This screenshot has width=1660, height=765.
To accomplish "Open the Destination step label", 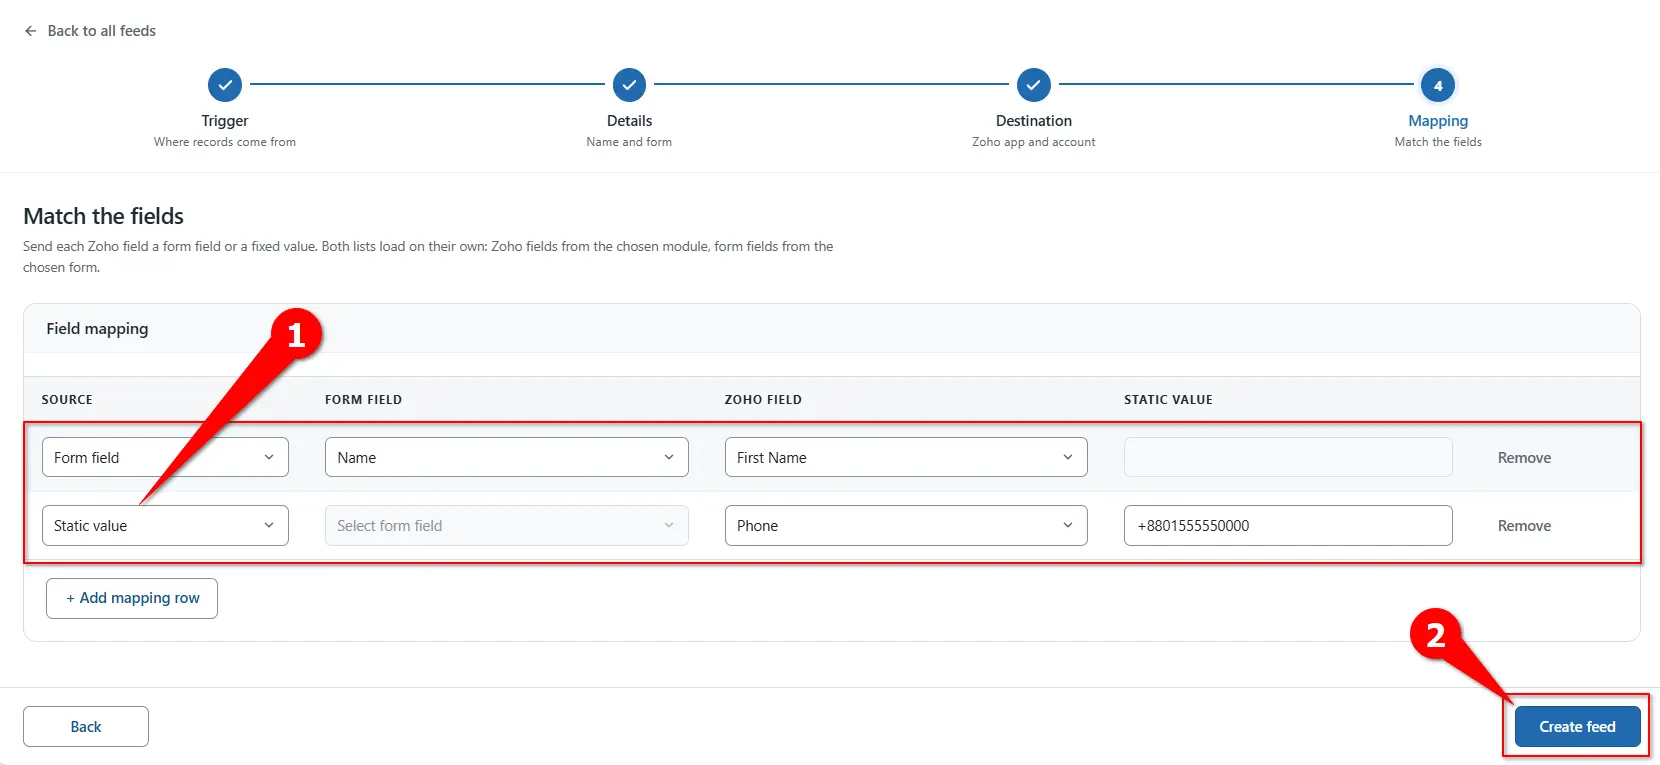I will coord(1034,121).
